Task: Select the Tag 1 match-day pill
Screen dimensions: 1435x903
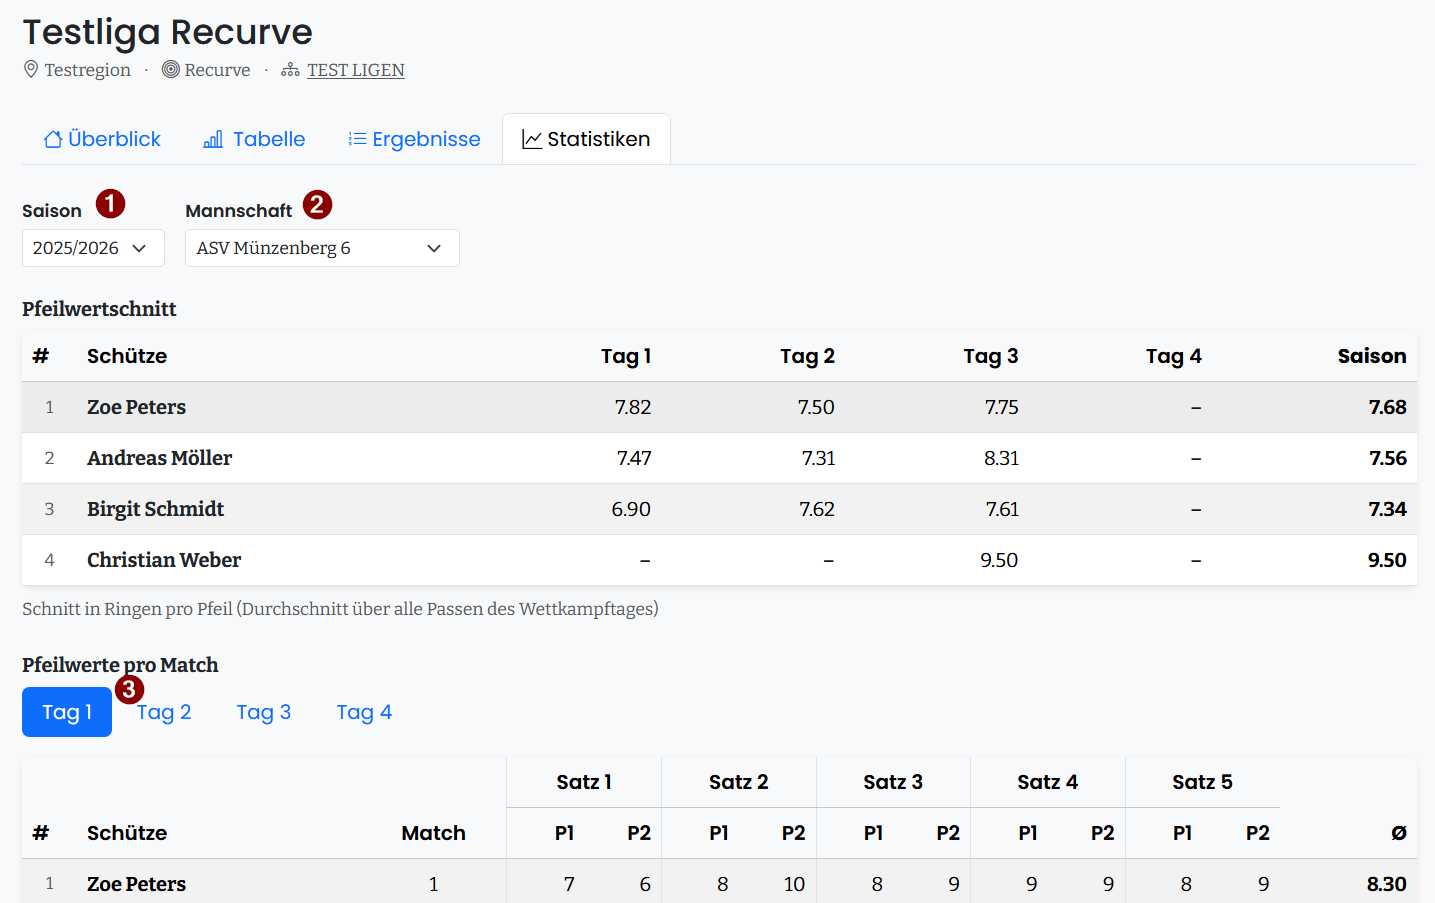Action: point(67,712)
